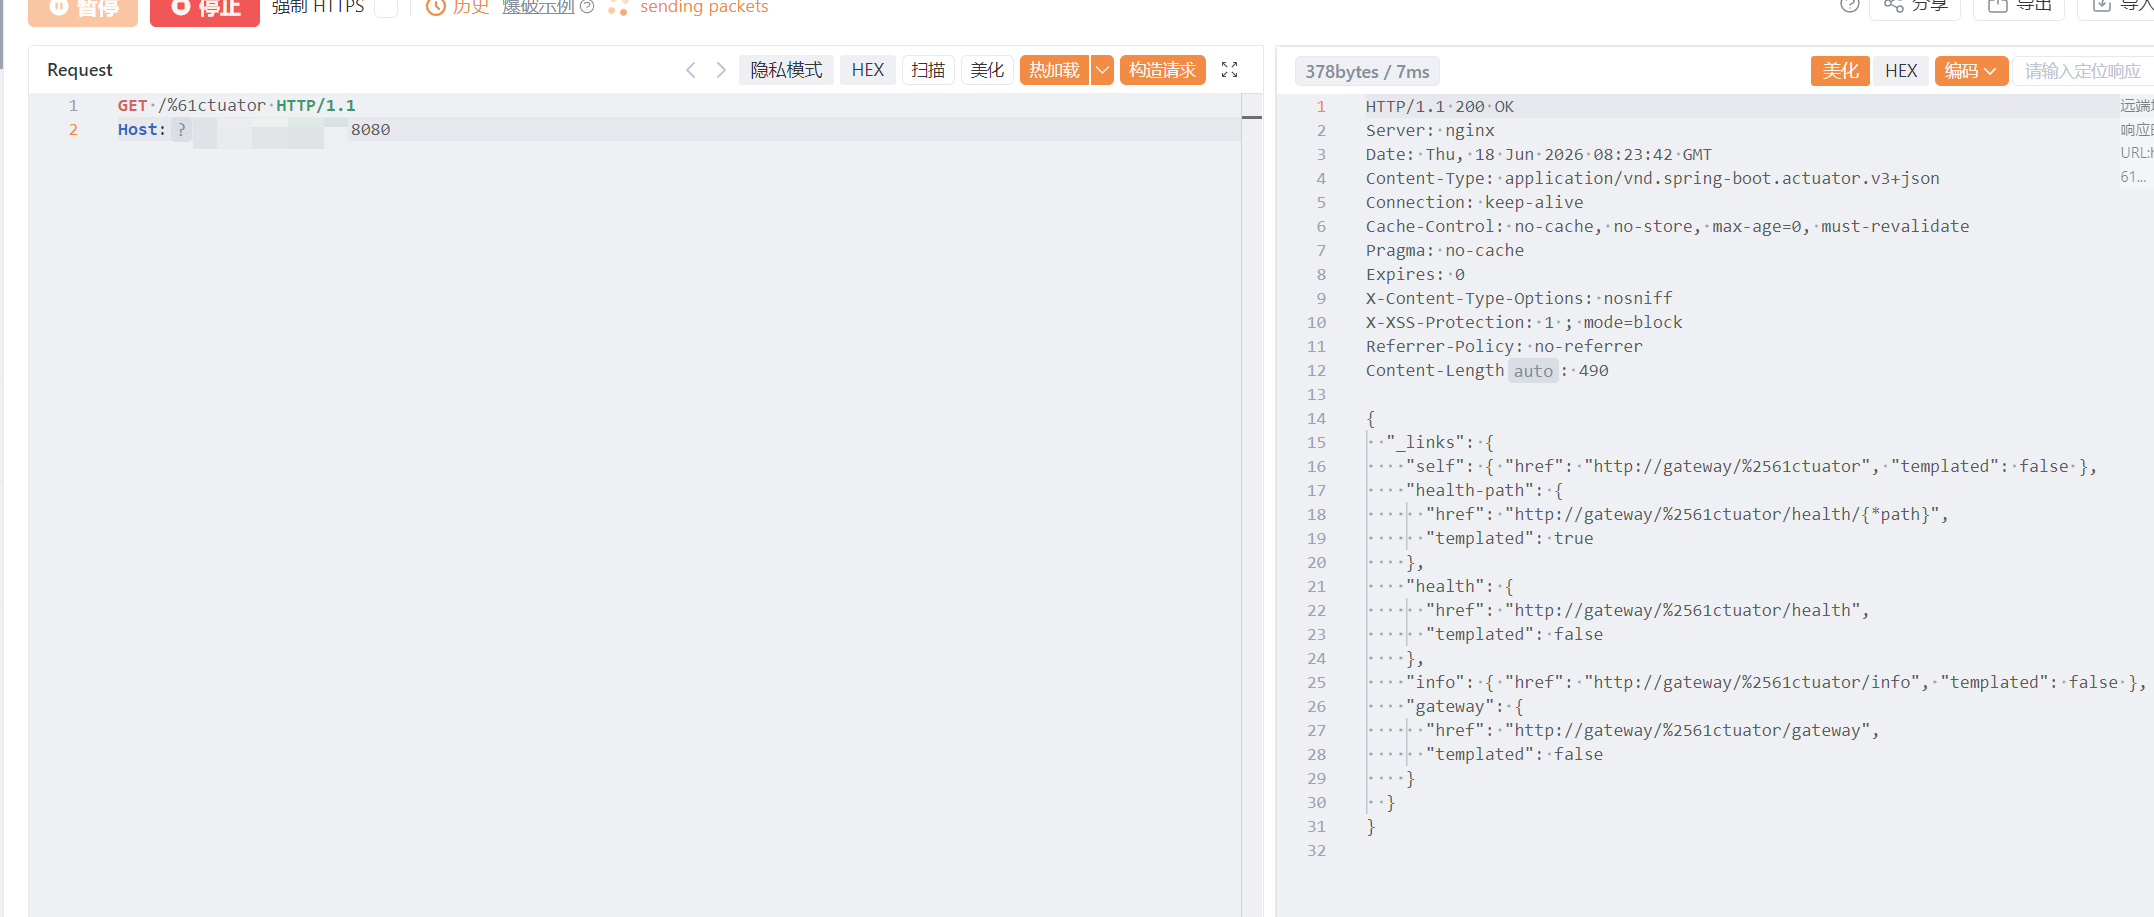Expand the Request panel to fullscreen
The height and width of the screenshot is (917, 2154).
(x=1230, y=70)
